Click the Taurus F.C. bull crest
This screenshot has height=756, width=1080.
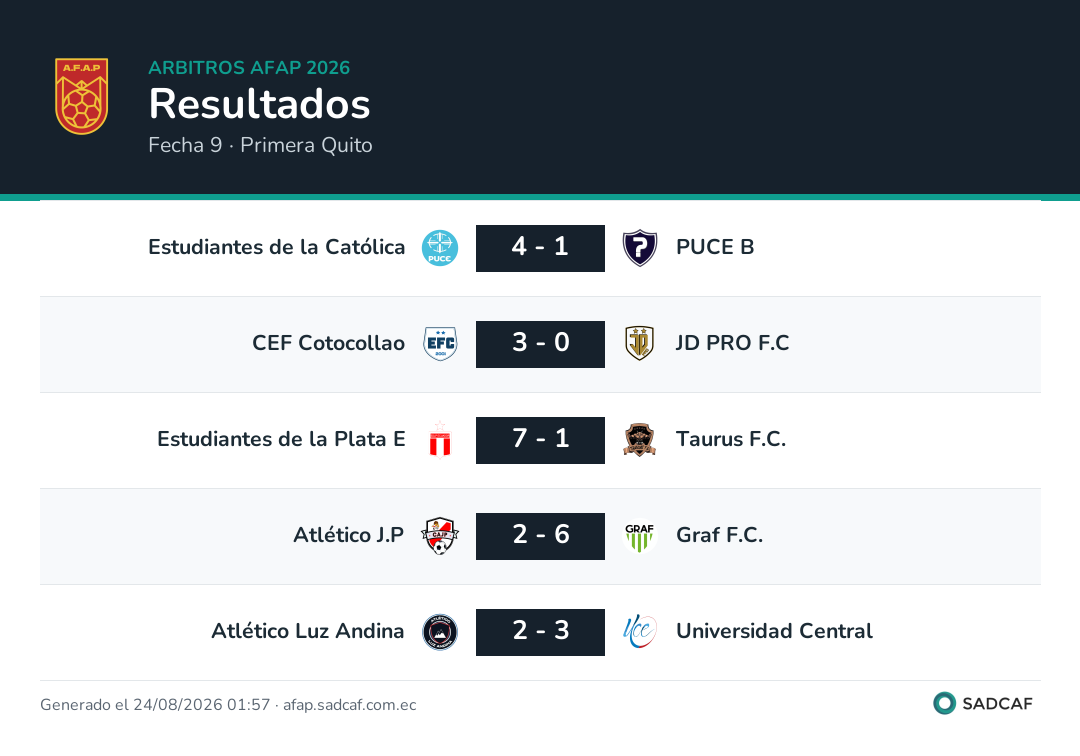point(639,440)
